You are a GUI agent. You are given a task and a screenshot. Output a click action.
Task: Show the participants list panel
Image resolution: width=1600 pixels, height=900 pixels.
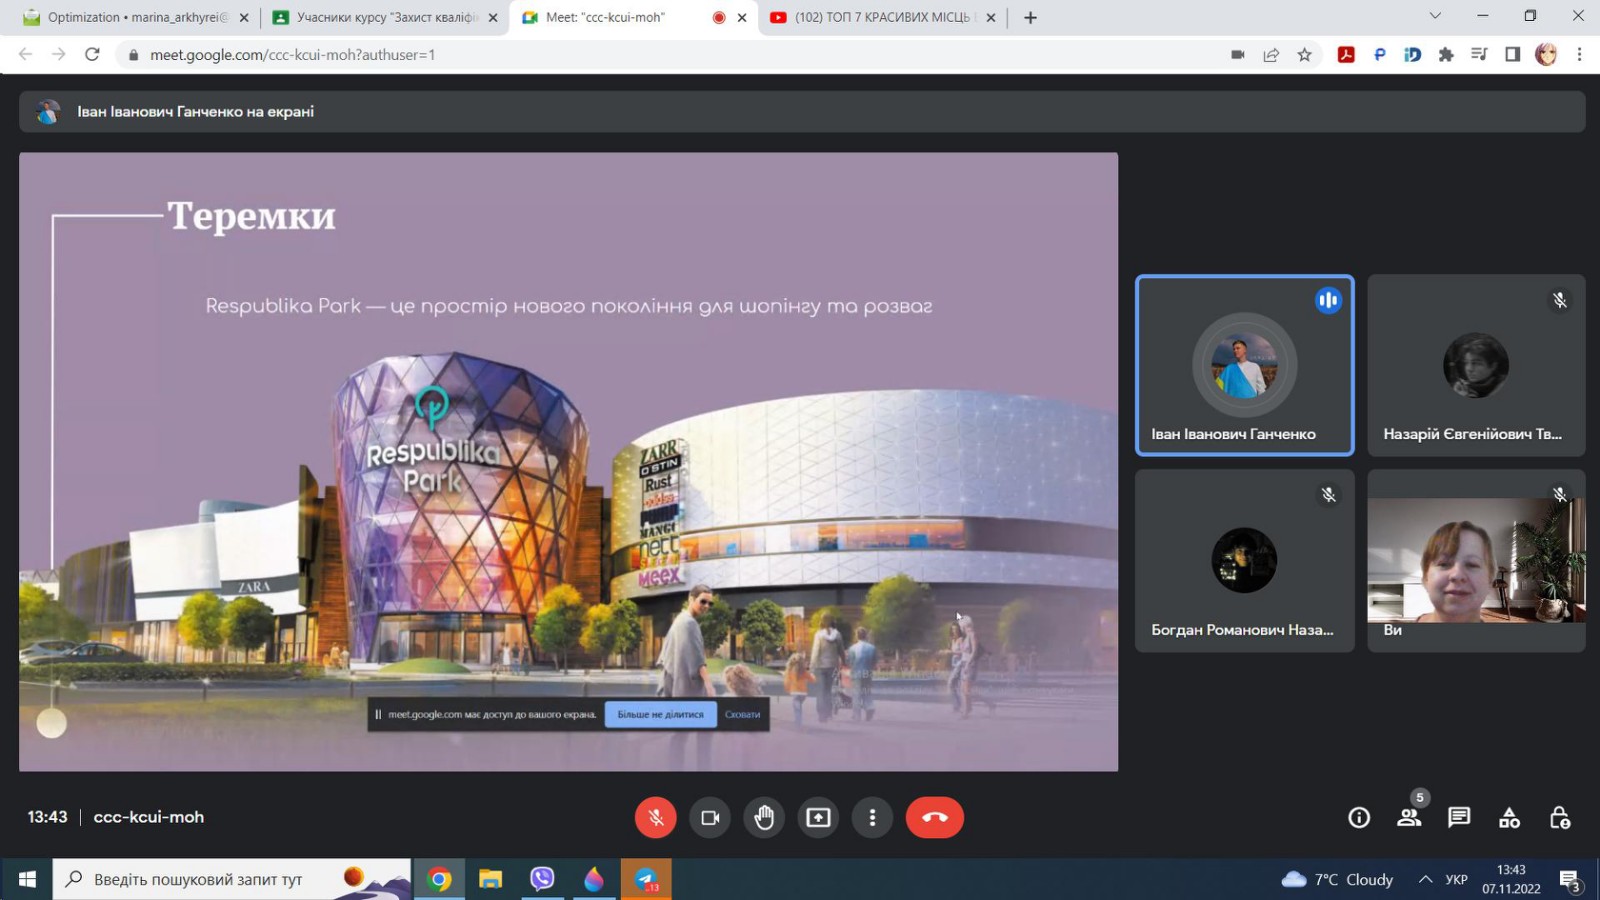pyautogui.click(x=1409, y=818)
